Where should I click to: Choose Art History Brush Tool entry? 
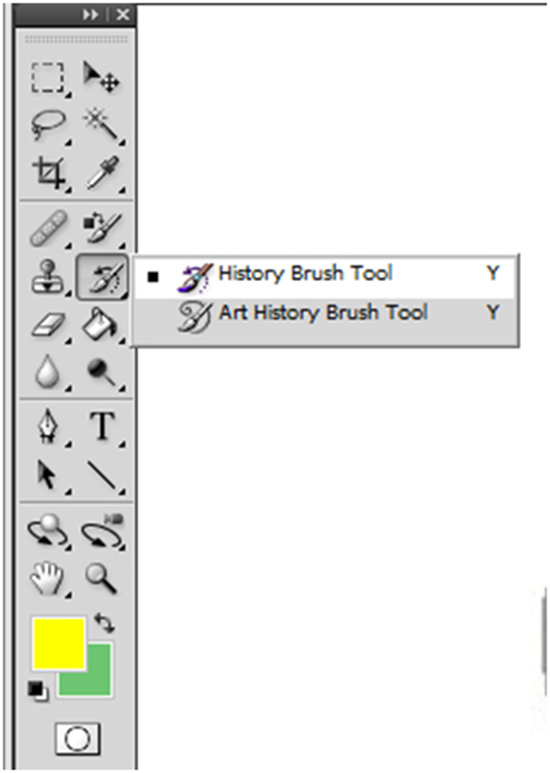325,314
